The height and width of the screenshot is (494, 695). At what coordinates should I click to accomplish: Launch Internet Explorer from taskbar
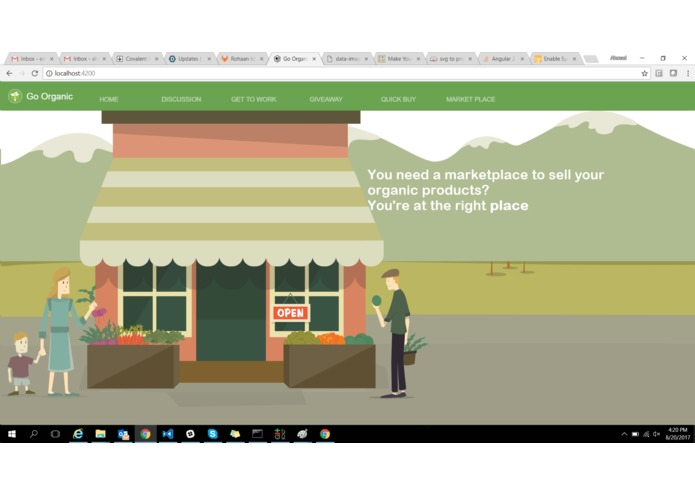(x=78, y=434)
